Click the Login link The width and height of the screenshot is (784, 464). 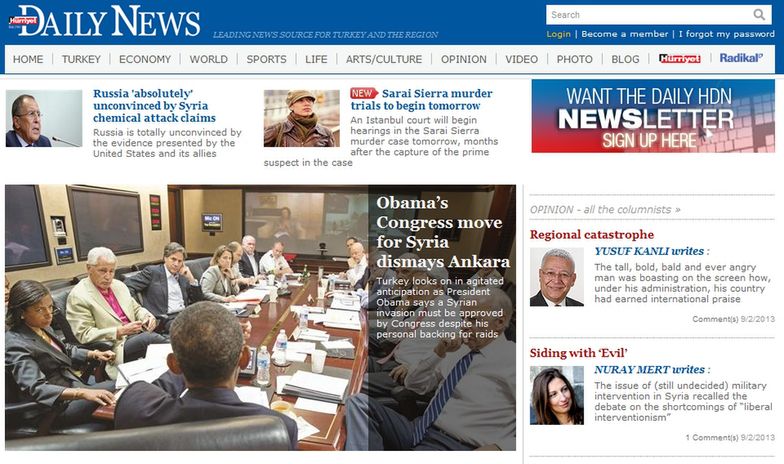pos(558,34)
